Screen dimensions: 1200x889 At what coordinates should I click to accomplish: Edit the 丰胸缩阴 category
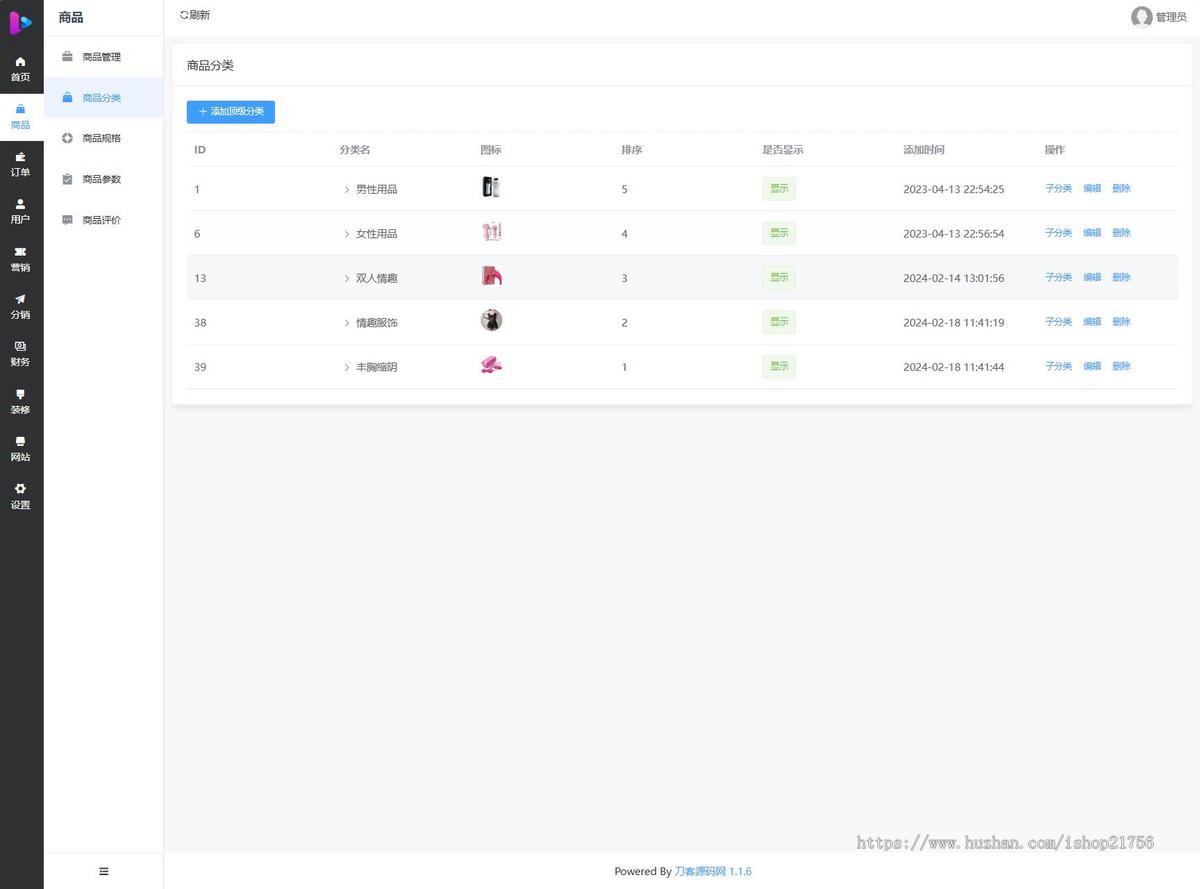point(1092,366)
